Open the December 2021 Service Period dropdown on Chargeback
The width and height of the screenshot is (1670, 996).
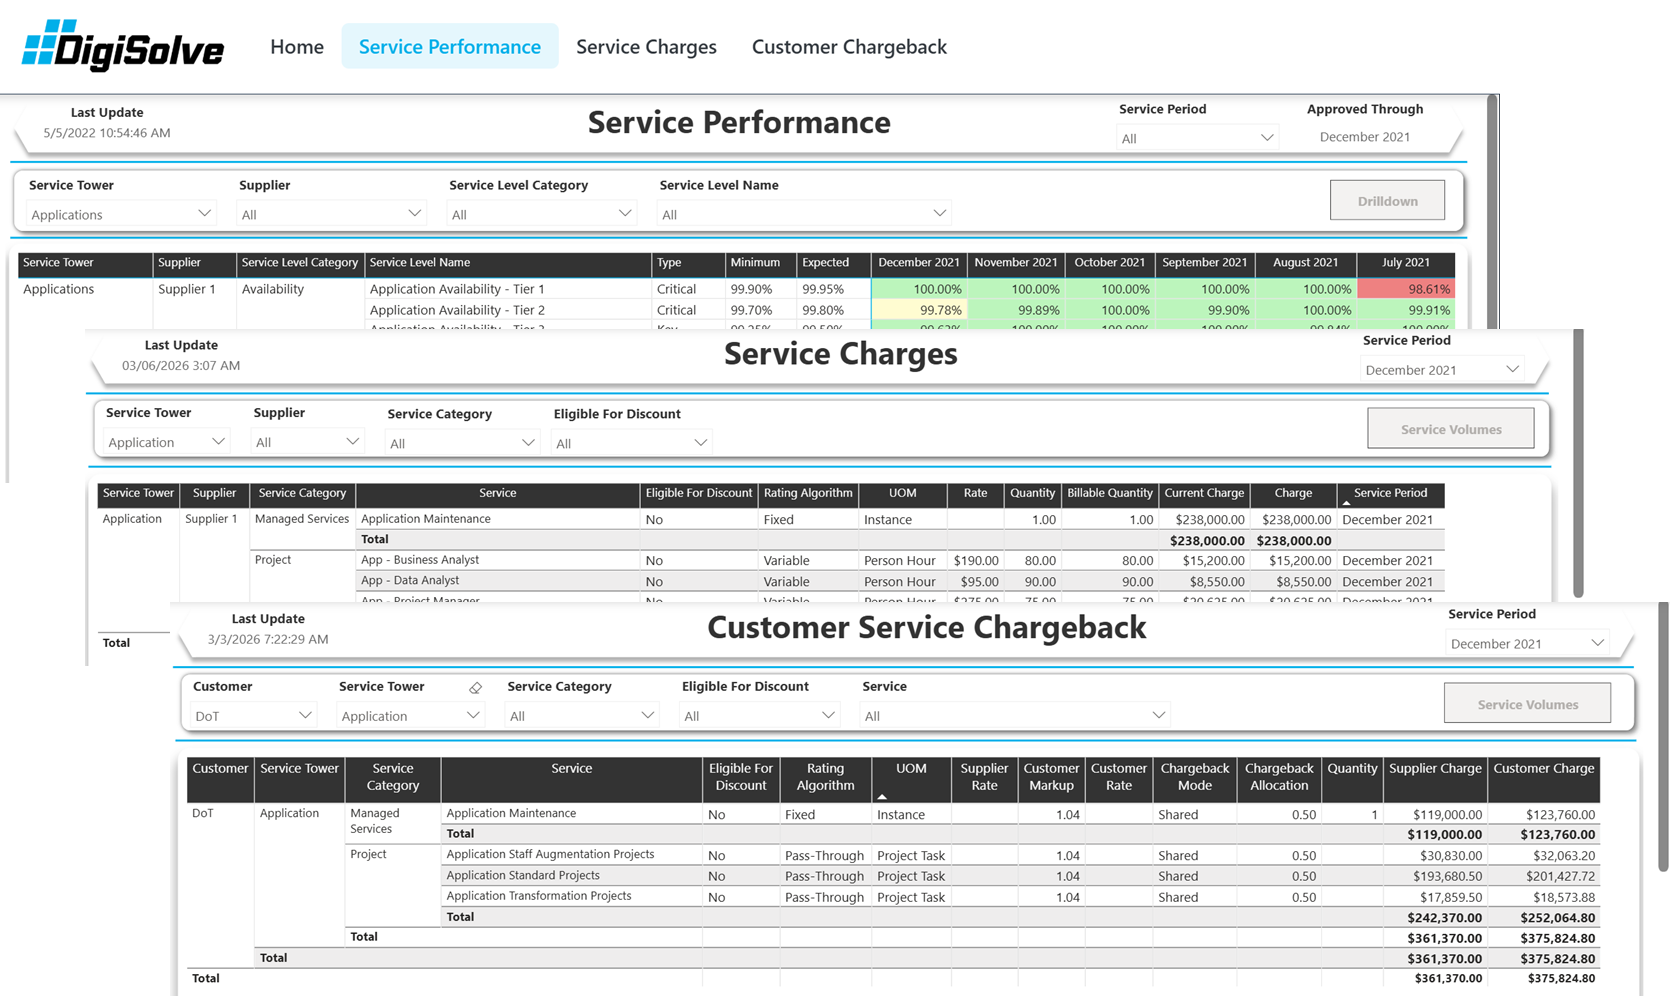coord(1525,643)
